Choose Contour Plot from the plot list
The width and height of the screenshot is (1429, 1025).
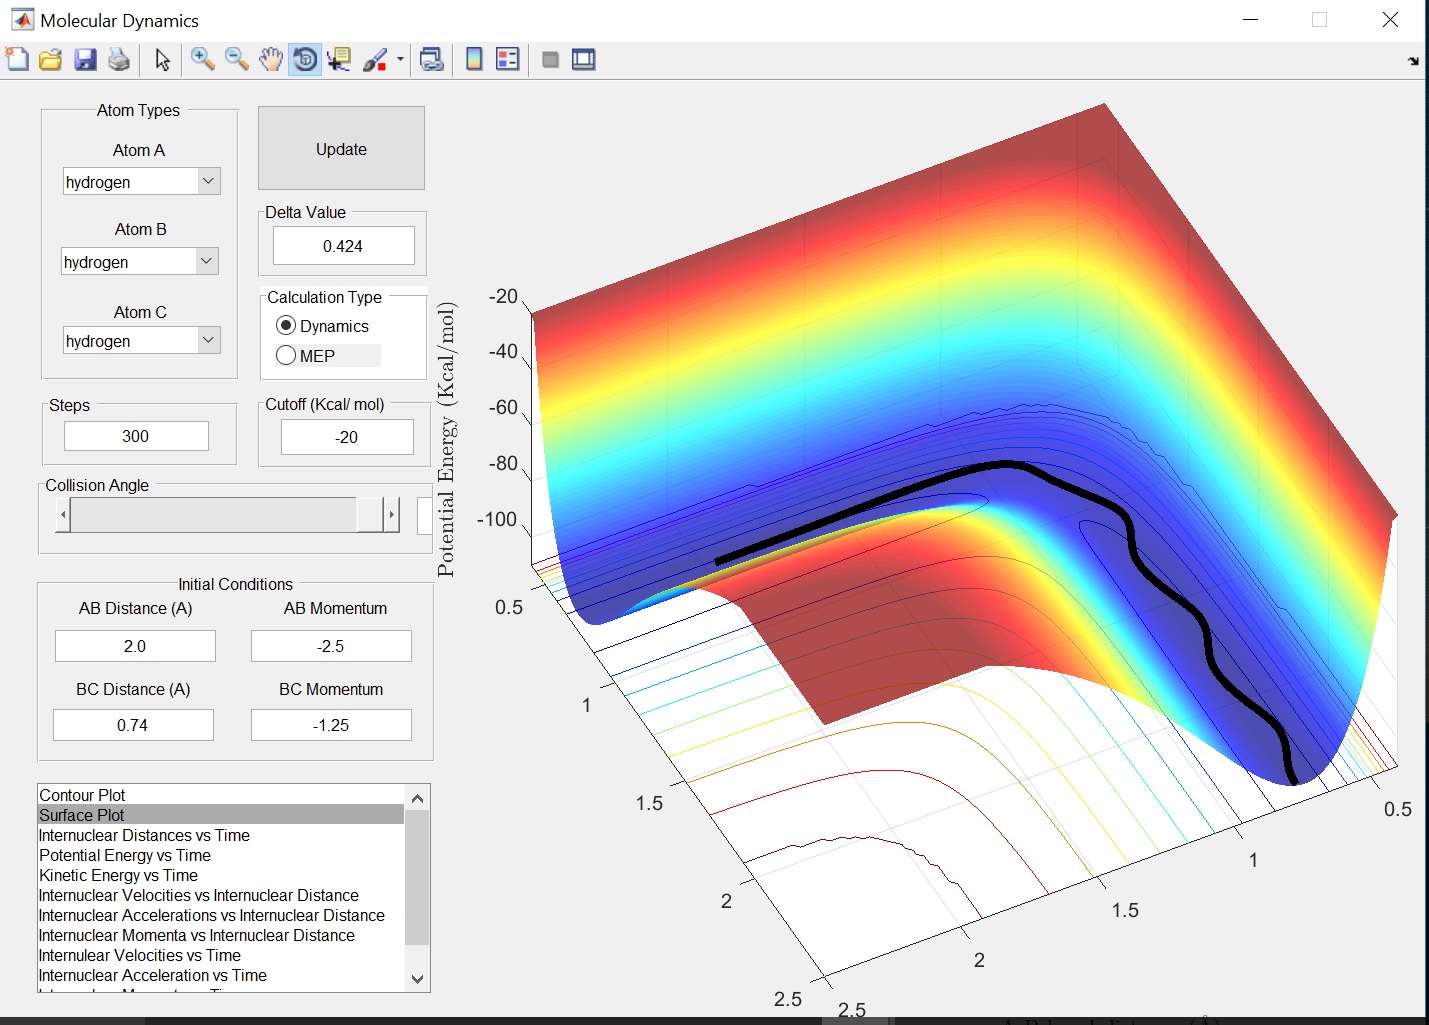click(x=82, y=795)
